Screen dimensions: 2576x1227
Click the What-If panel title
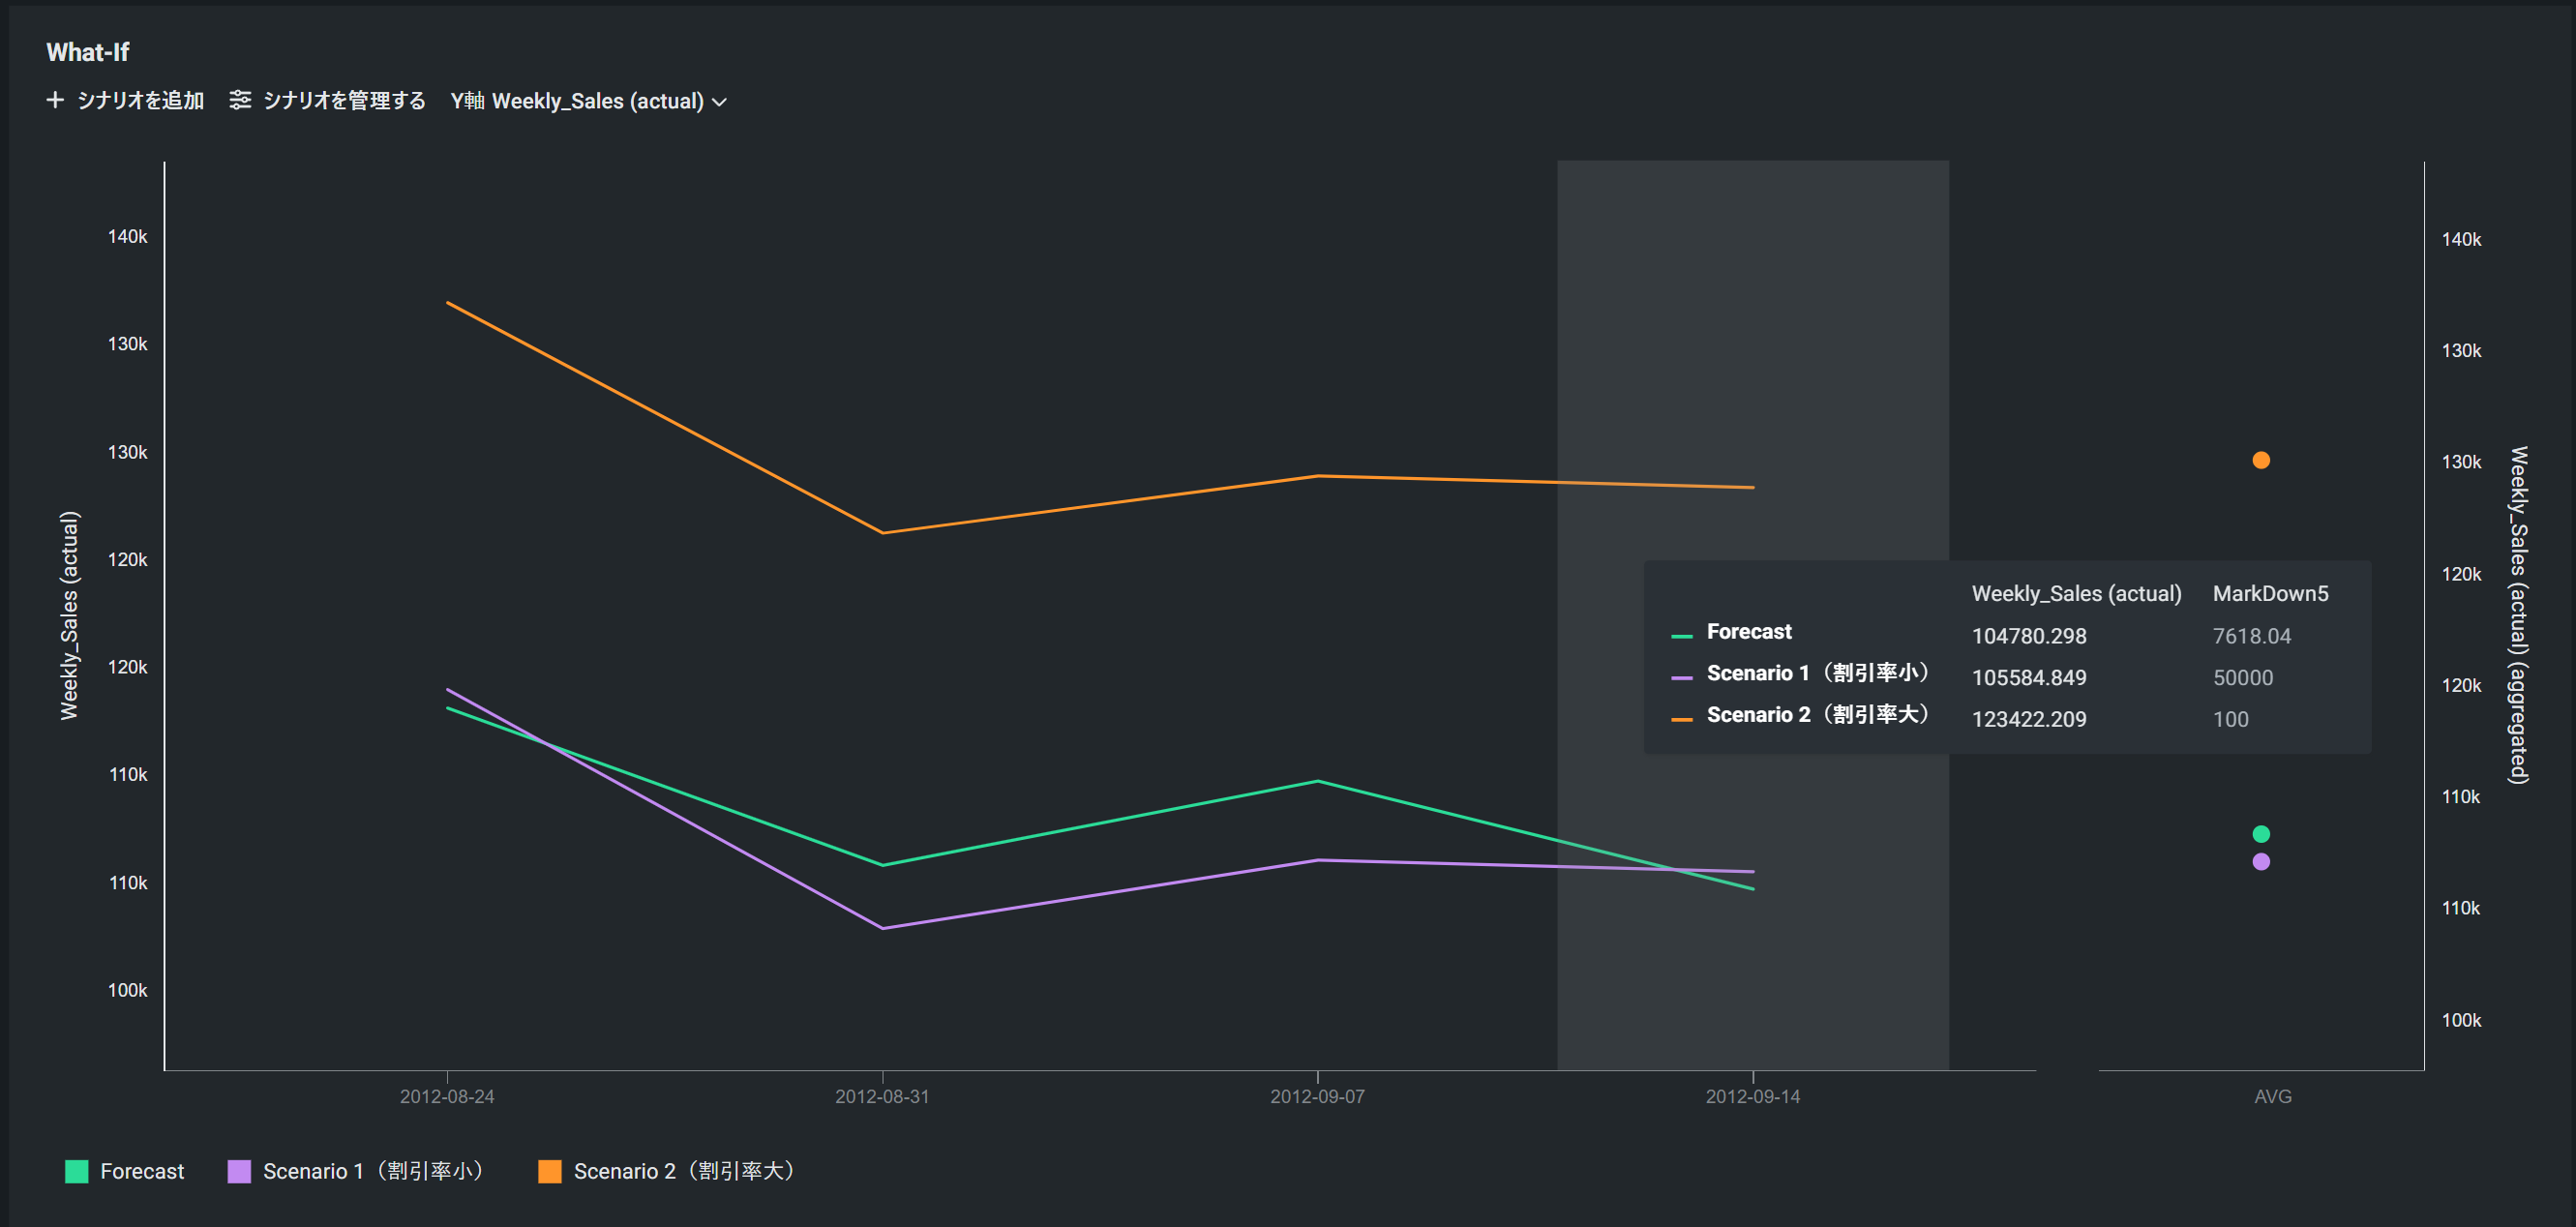point(88,52)
